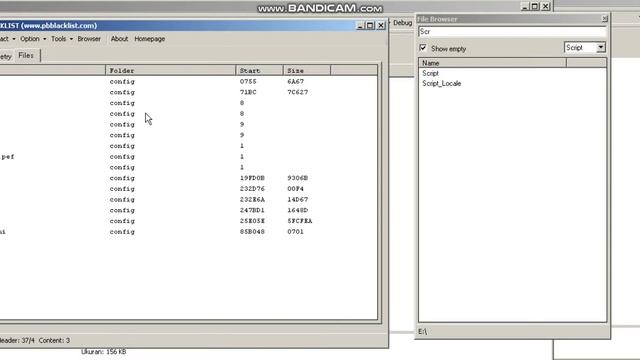Click Size cell 6A67
The height and width of the screenshot is (360, 640).
(x=296, y=82)
